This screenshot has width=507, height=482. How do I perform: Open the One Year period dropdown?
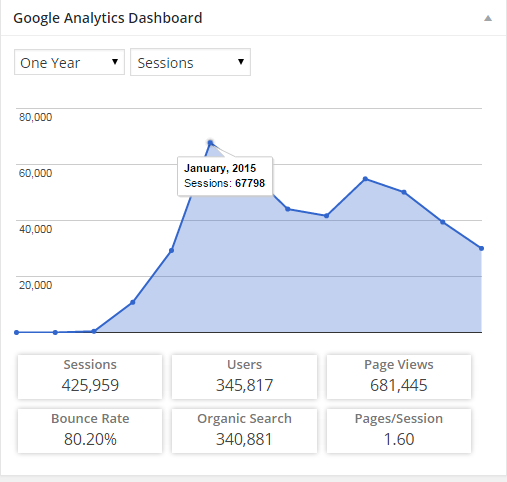tap(69, 62)
